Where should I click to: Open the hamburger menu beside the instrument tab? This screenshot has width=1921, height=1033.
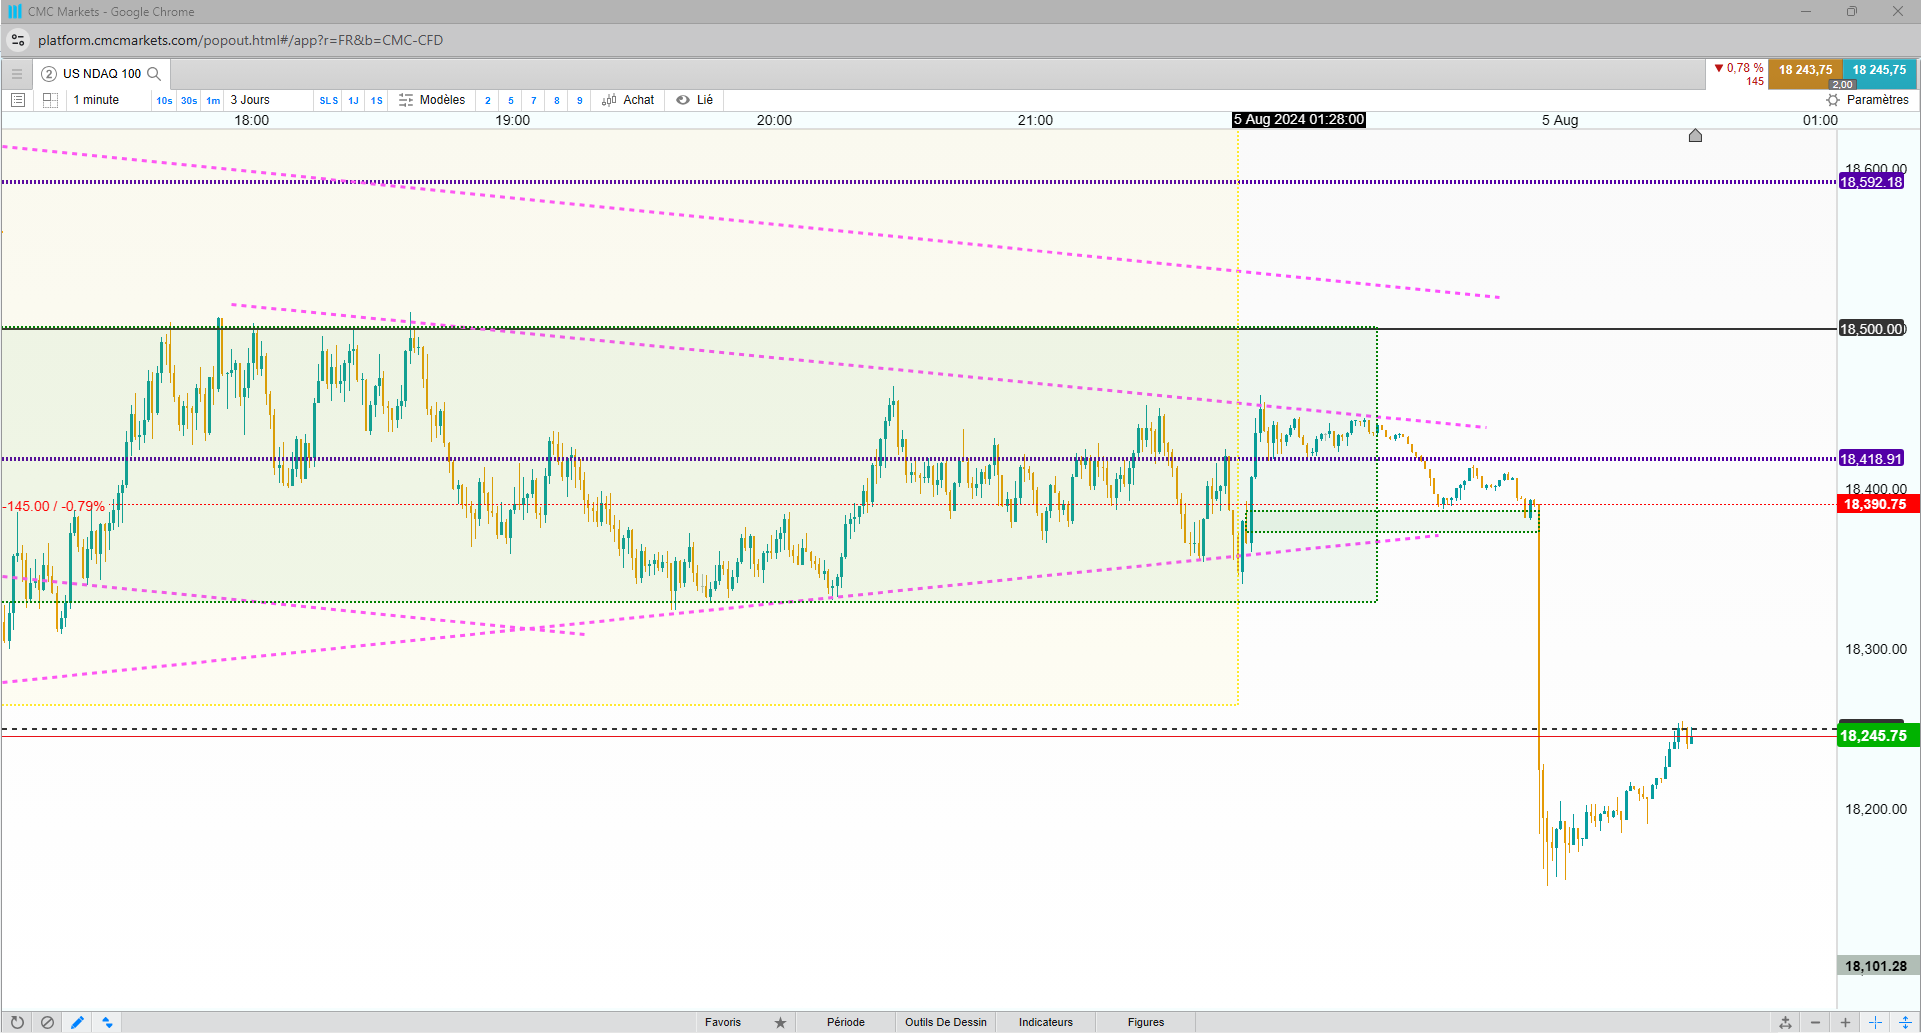17,73
